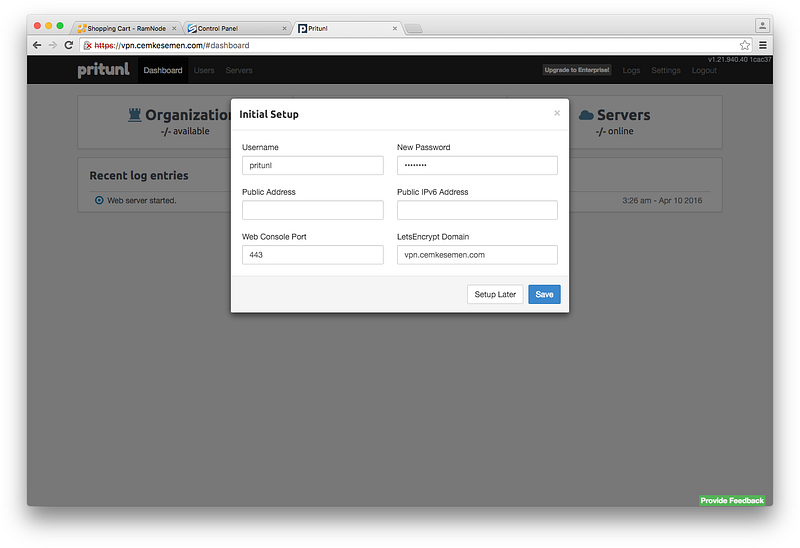Click the '3:26 am - Apr 10 2016' timestamp

tap(662, 201)
